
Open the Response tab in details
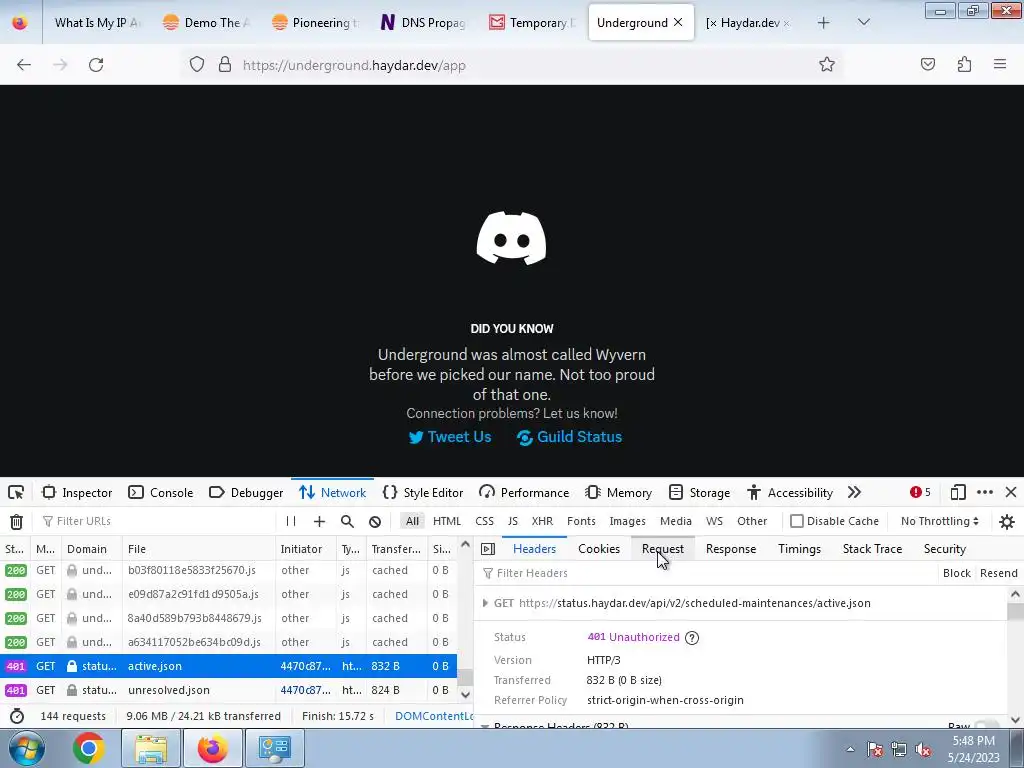(731, 549)
